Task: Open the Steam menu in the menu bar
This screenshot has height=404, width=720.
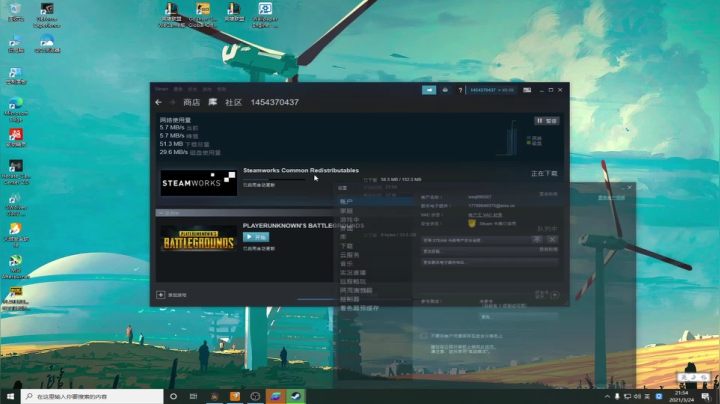Action: [161, 89]
